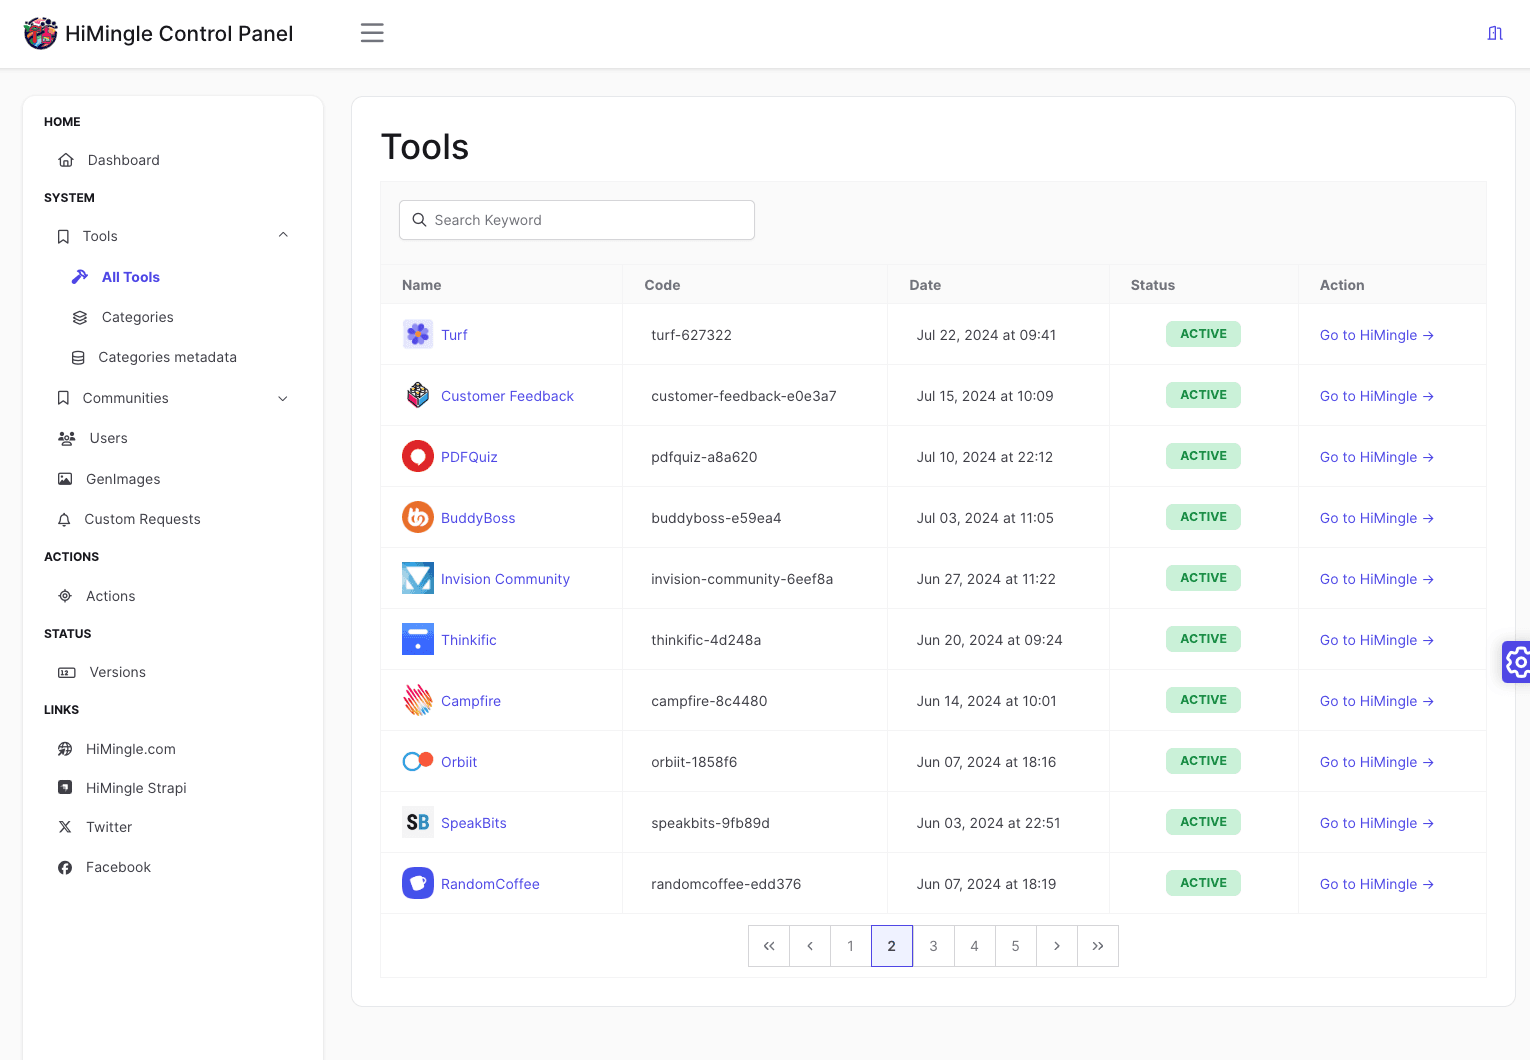Focus the Search Keyword field
1530x1060 pixels.
click(x=577, y=220)
